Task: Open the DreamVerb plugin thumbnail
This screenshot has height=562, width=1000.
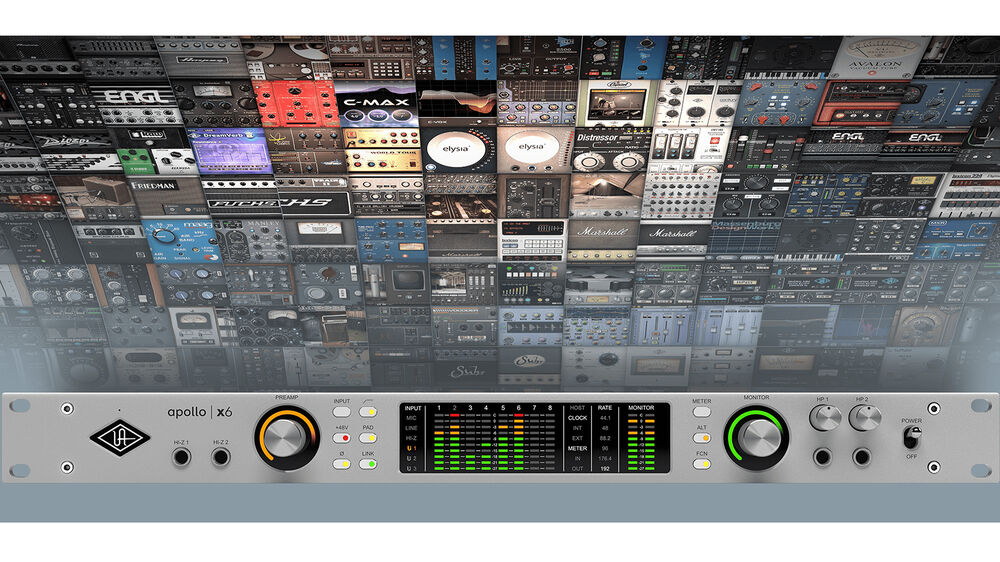Action: (229, 150)
